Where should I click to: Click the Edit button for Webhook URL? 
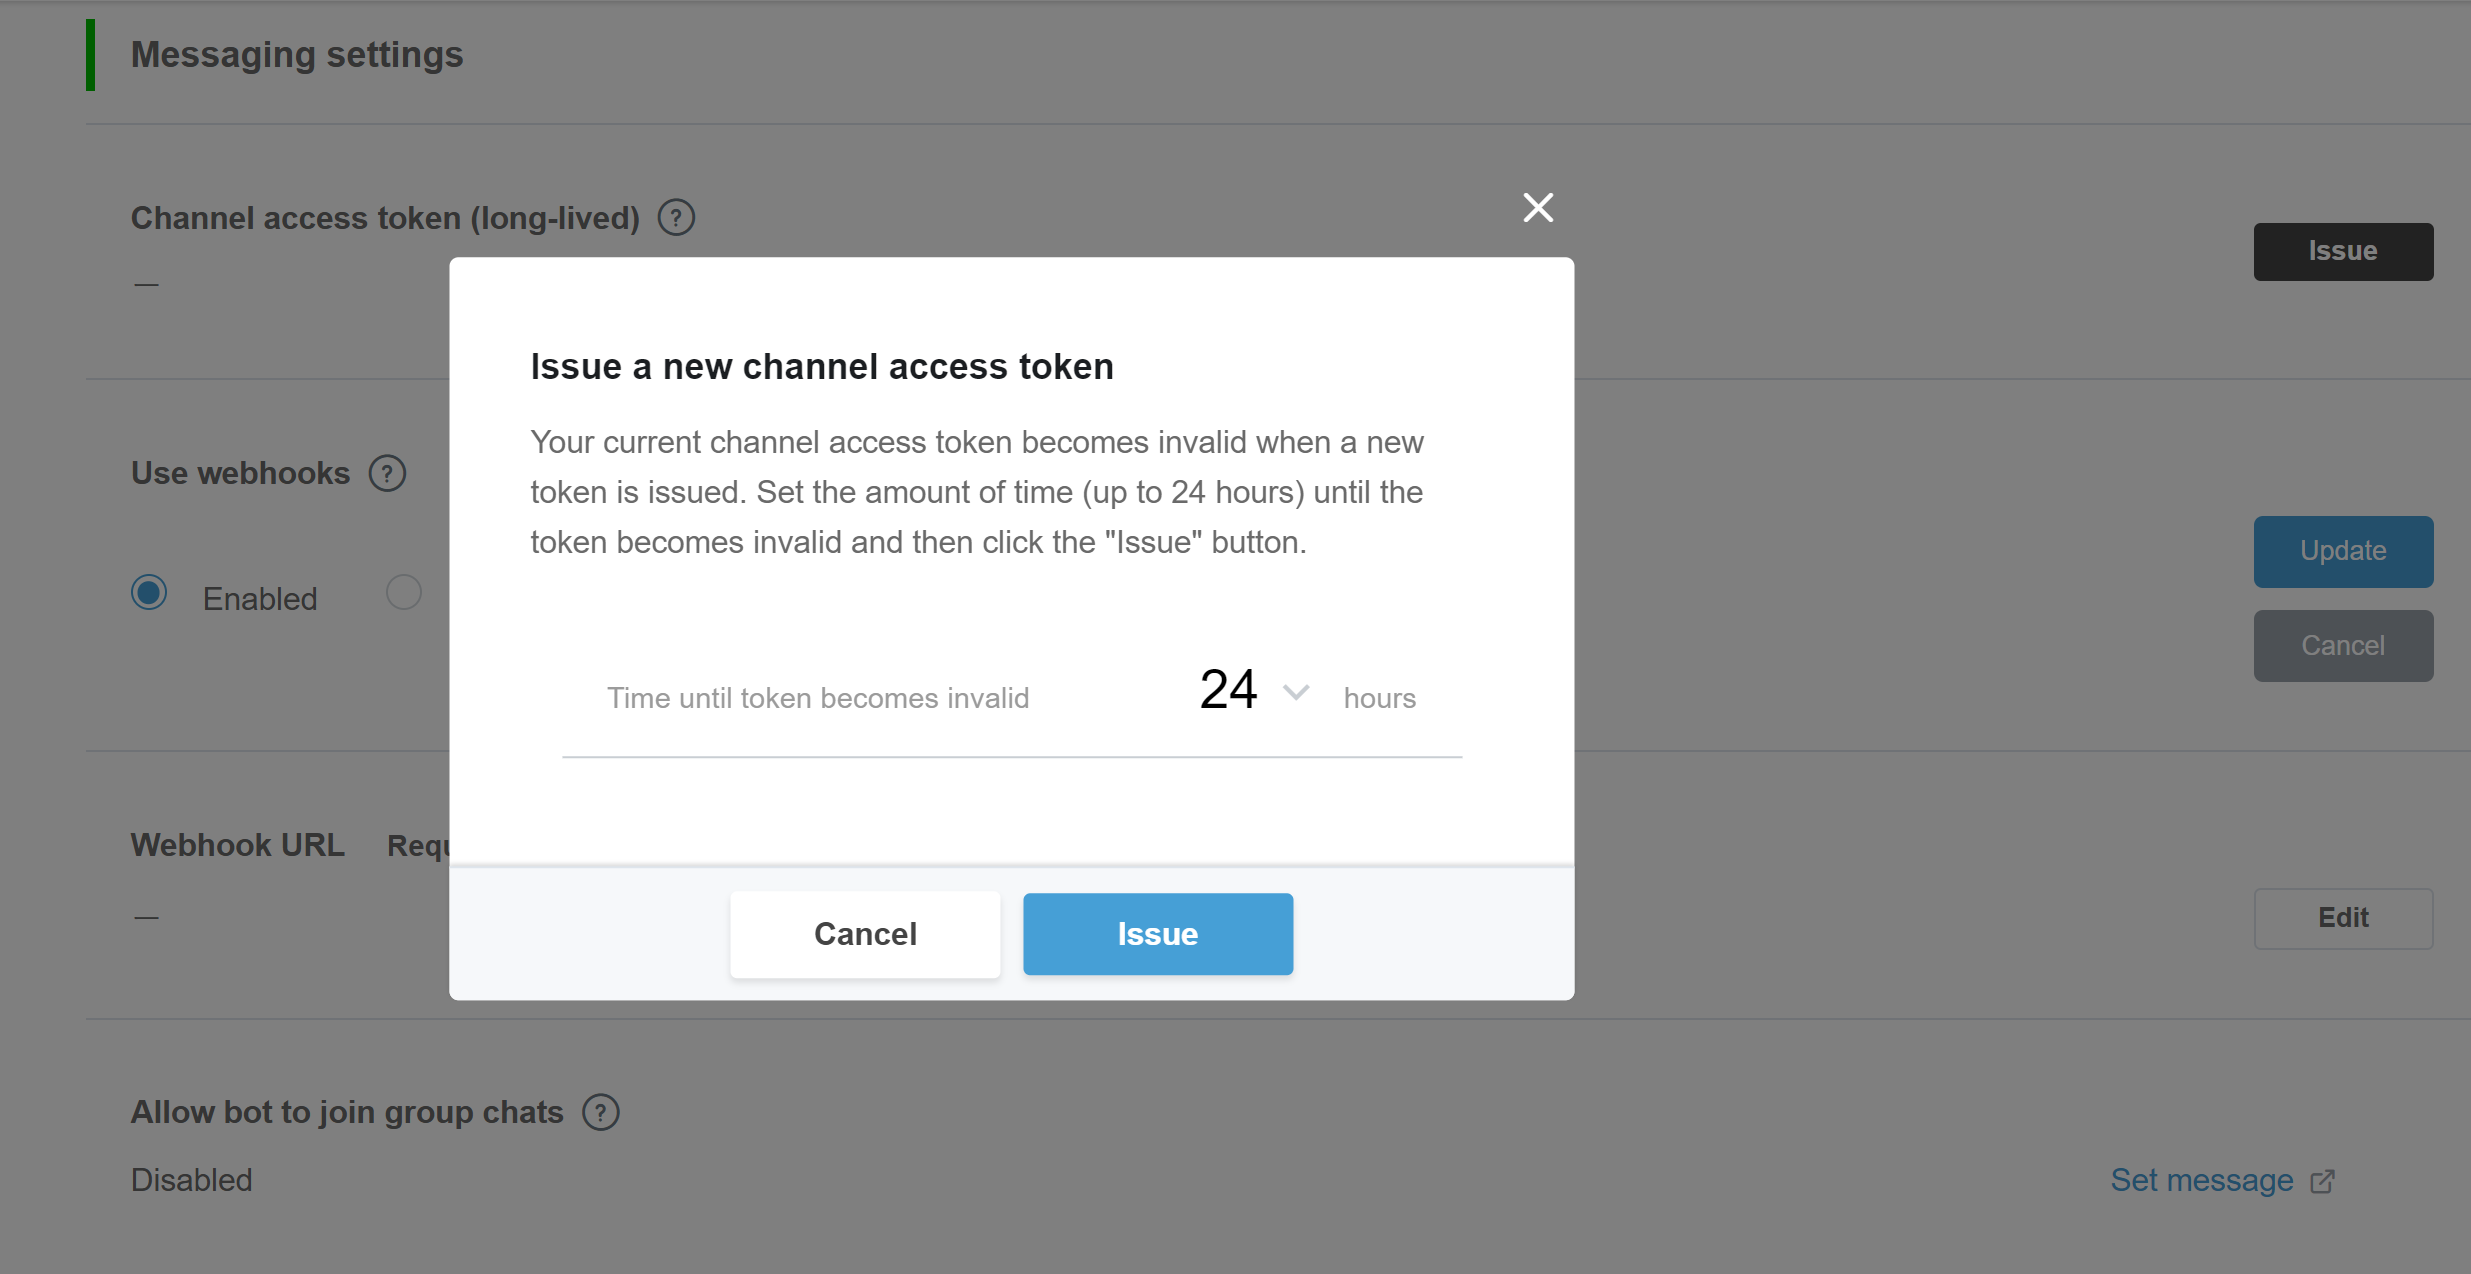(x=2343, y=918)
